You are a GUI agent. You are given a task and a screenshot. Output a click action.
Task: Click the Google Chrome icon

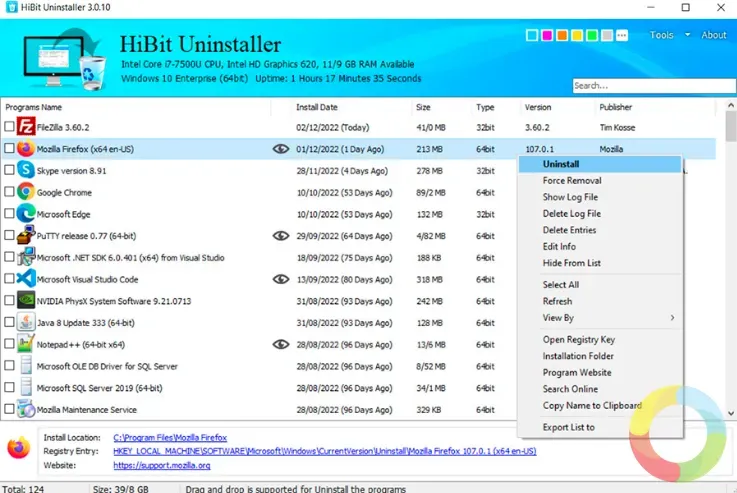pyautogui.click(x=26, y=192)
